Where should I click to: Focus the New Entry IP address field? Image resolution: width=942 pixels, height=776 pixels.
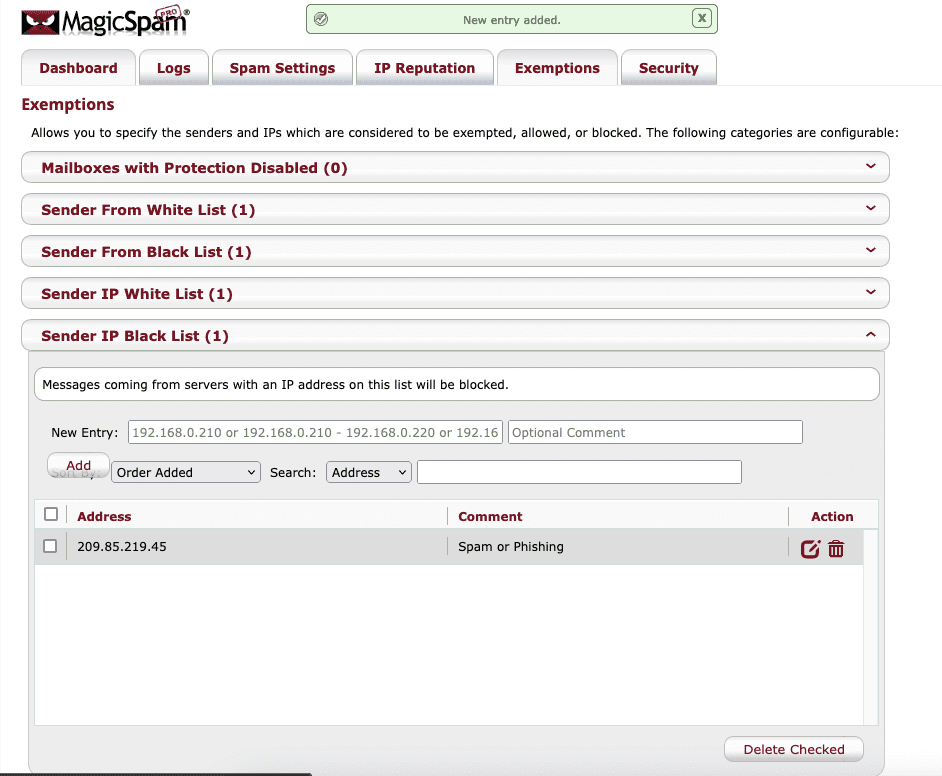pos(315,432)
